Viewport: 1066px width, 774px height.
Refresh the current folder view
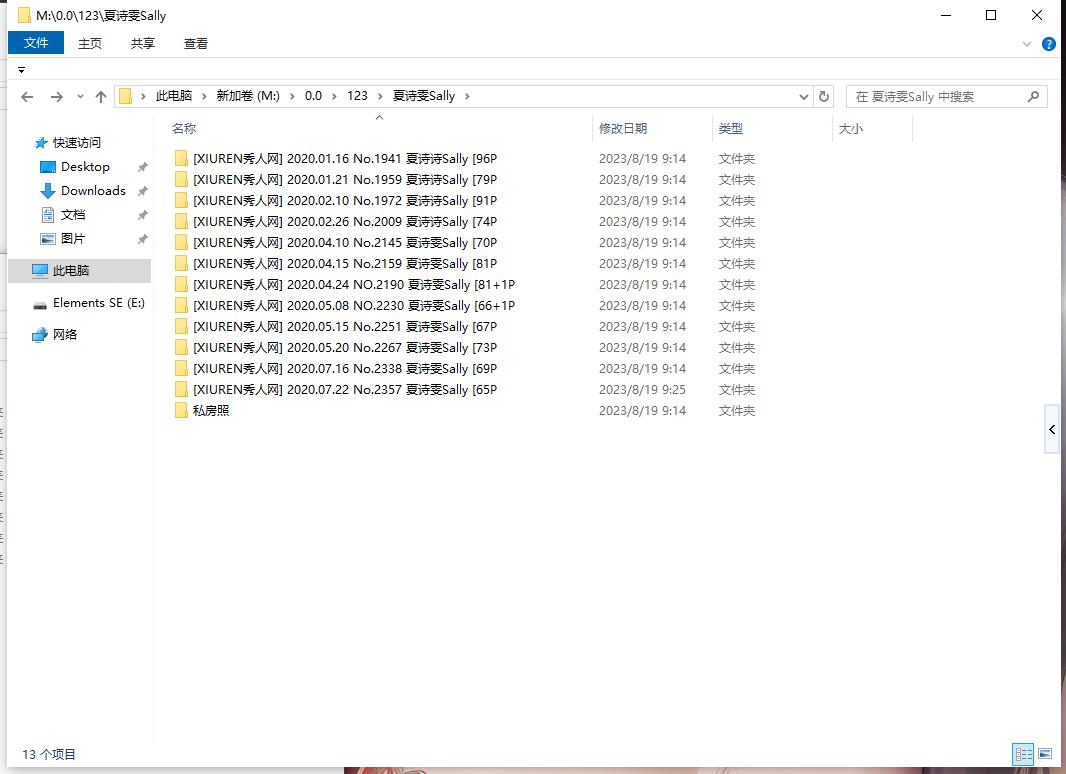(x=824, y=97)
